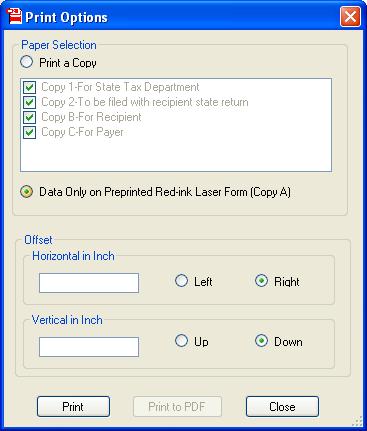This screenshot has width=367, height=431.
Task: Select Data Only on Preprinted Red-ink Laser Form
Action: pos(26,192)
